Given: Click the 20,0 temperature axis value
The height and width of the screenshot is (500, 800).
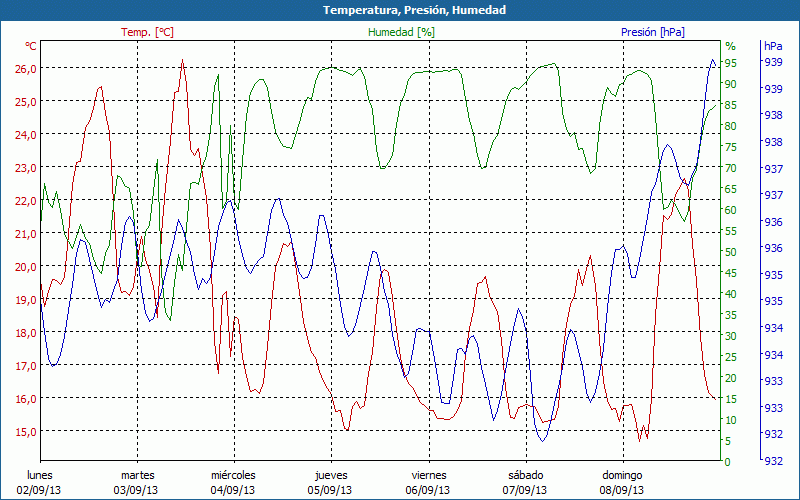Looking at the screenshot, I should click(x=25, y=267).
